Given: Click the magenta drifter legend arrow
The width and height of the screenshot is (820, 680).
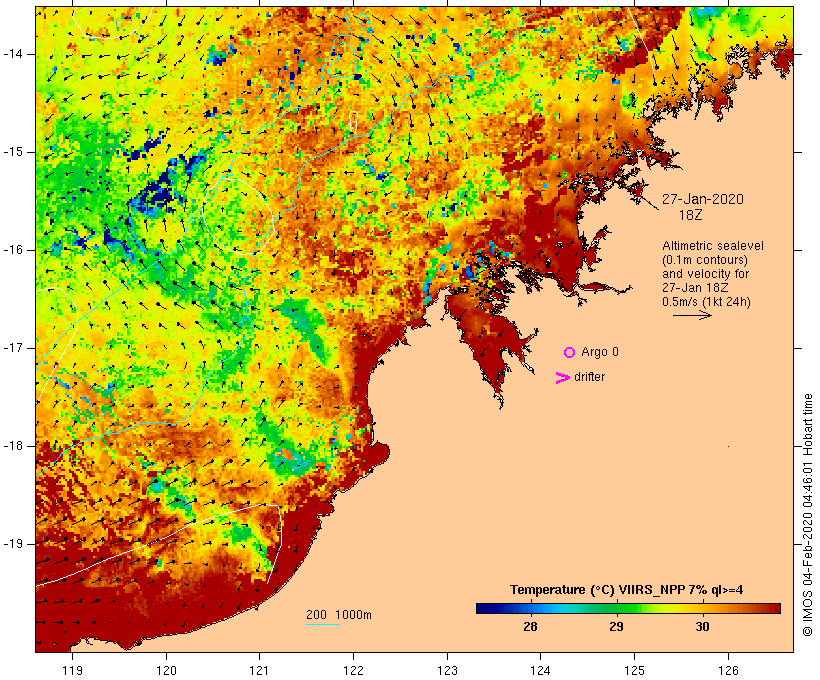Looking at the screenshot, I should click(x=562, y=378).
